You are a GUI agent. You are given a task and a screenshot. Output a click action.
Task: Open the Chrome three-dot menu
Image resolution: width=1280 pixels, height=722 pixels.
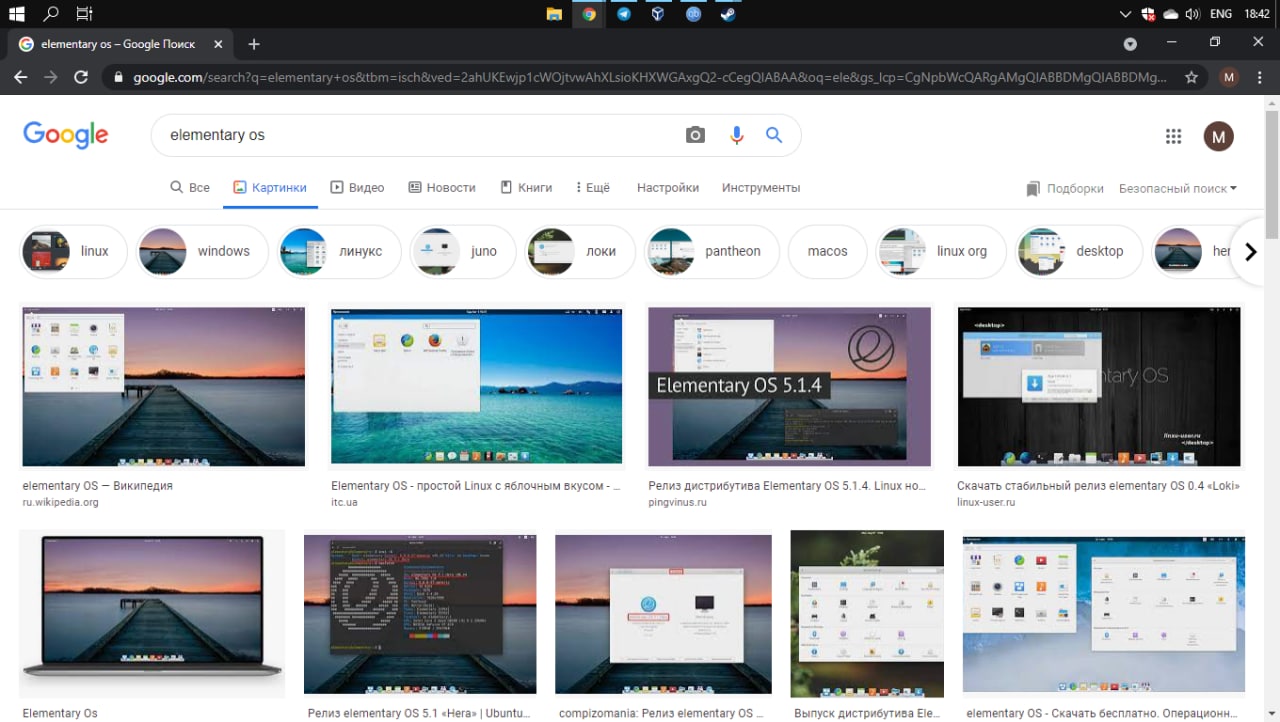(1260, 77)
